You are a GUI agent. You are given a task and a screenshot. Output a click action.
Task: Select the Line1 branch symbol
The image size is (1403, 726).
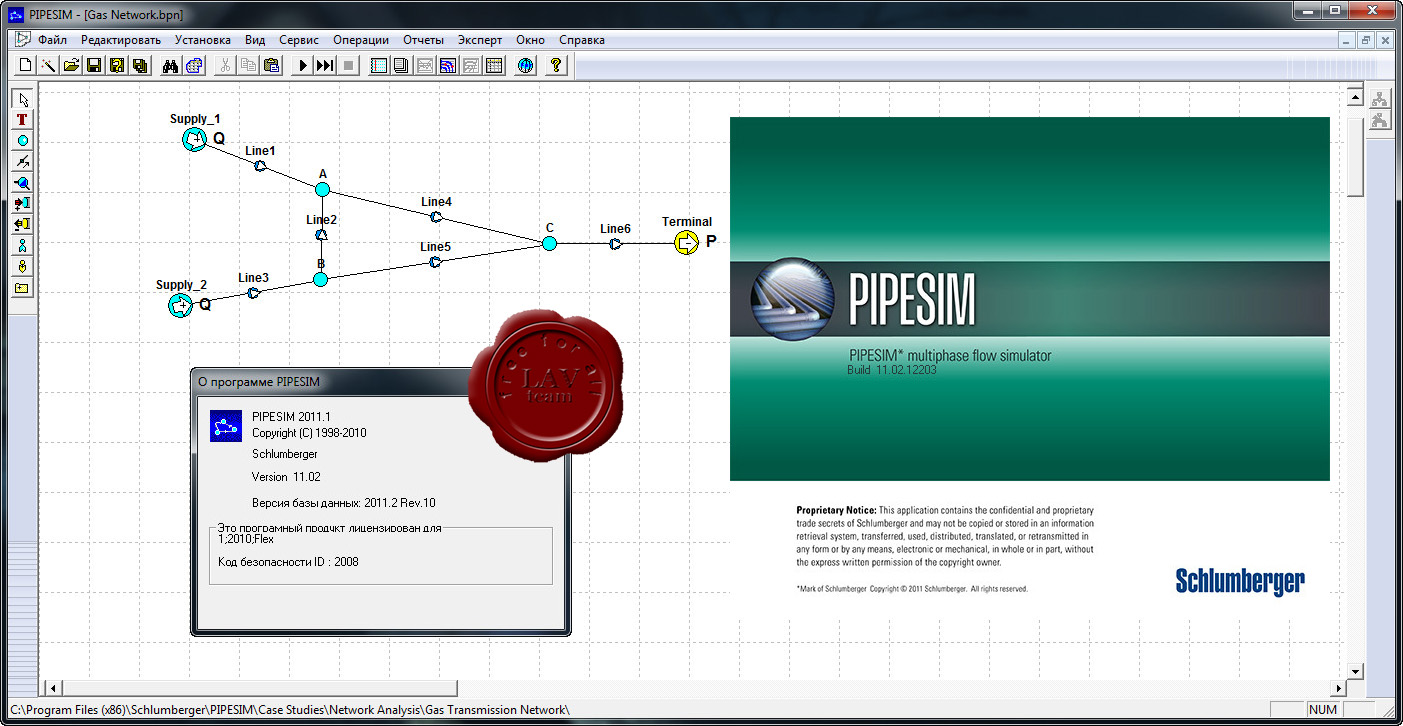(260, 167)
